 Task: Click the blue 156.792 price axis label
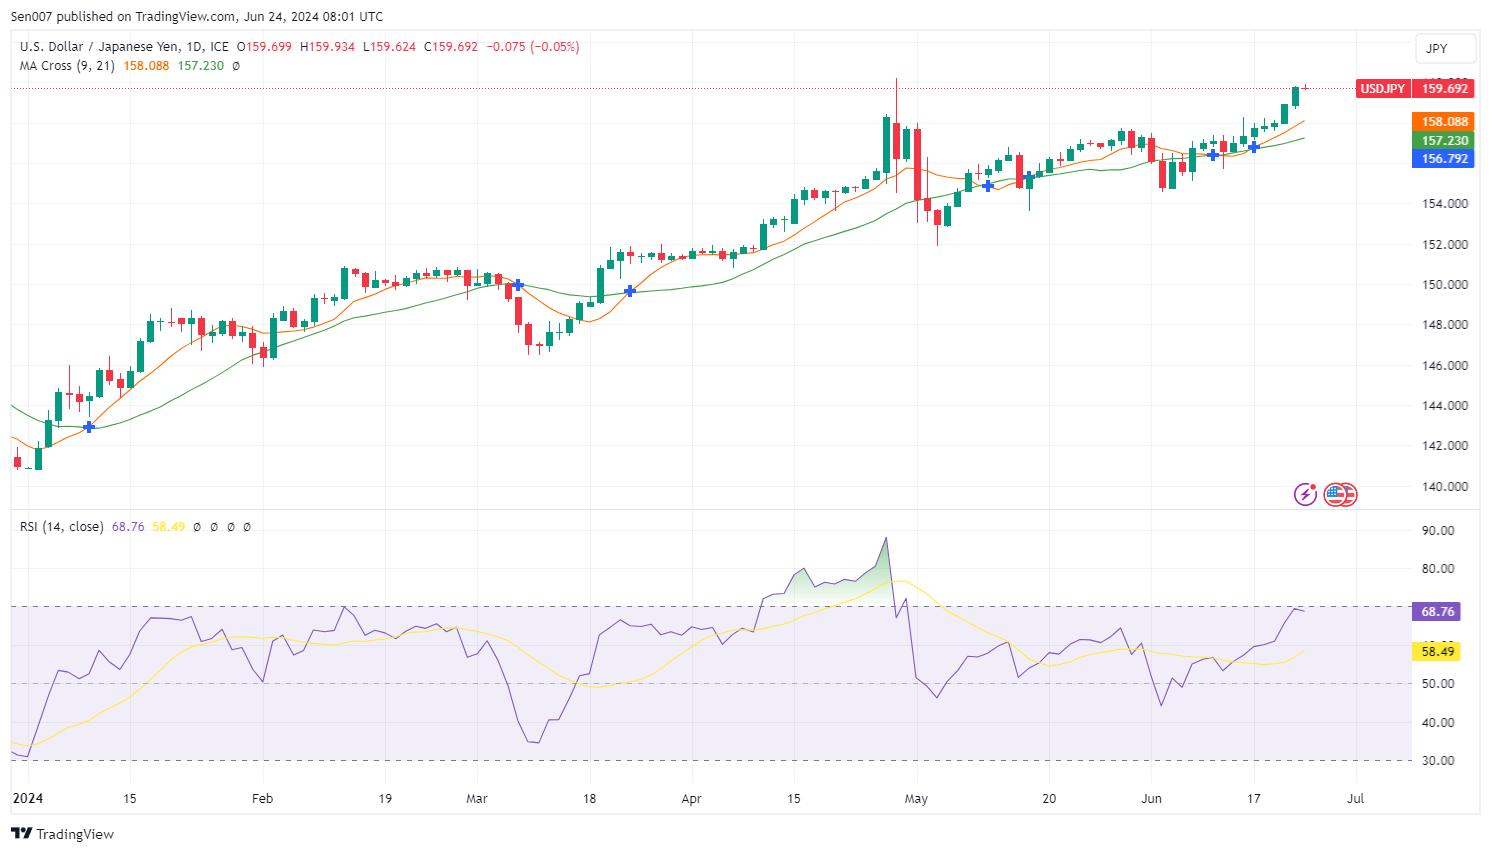coord(1445,159)
